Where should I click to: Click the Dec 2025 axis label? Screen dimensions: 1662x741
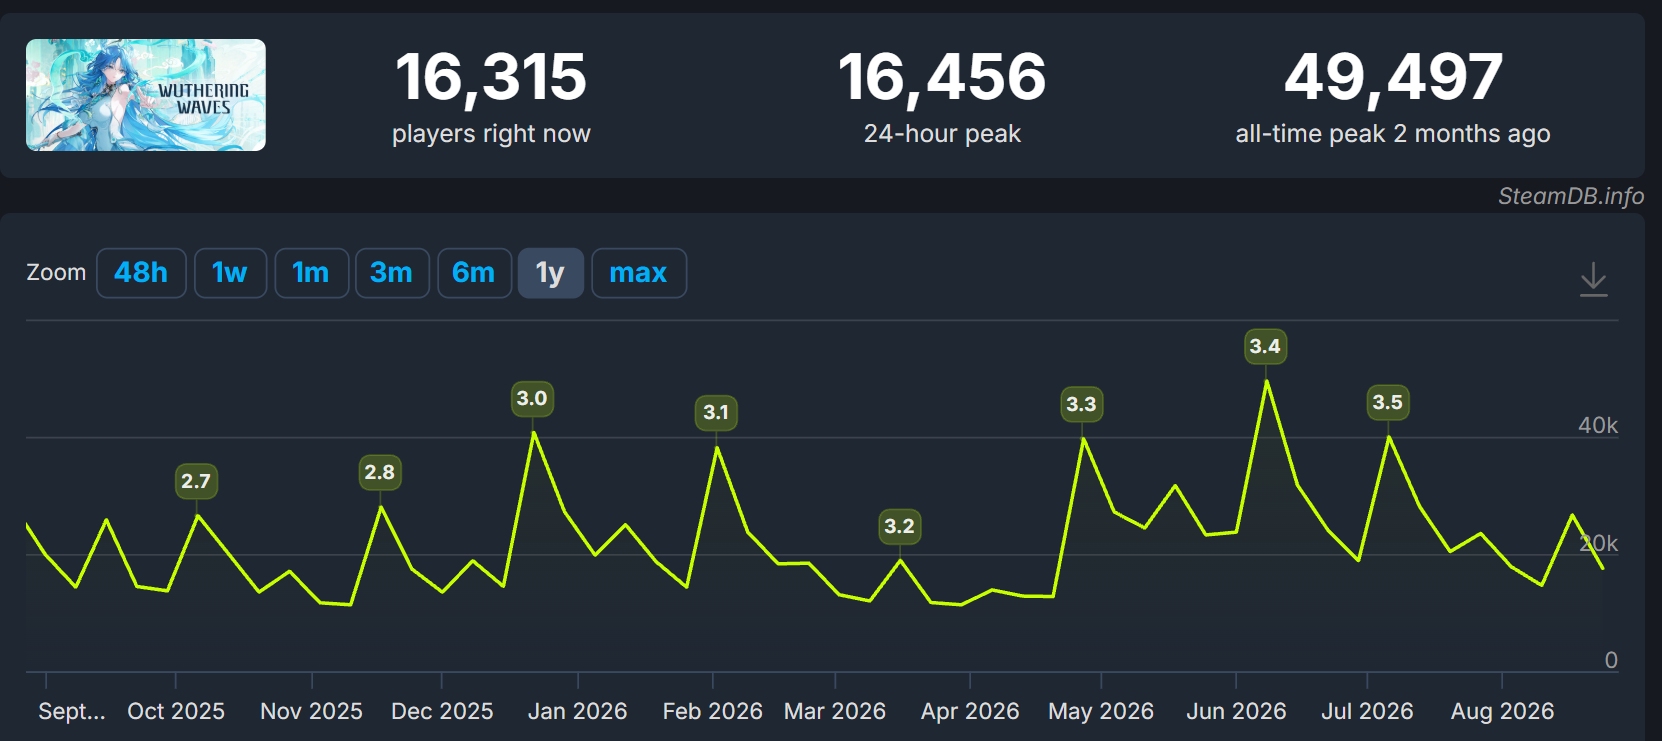442,711
